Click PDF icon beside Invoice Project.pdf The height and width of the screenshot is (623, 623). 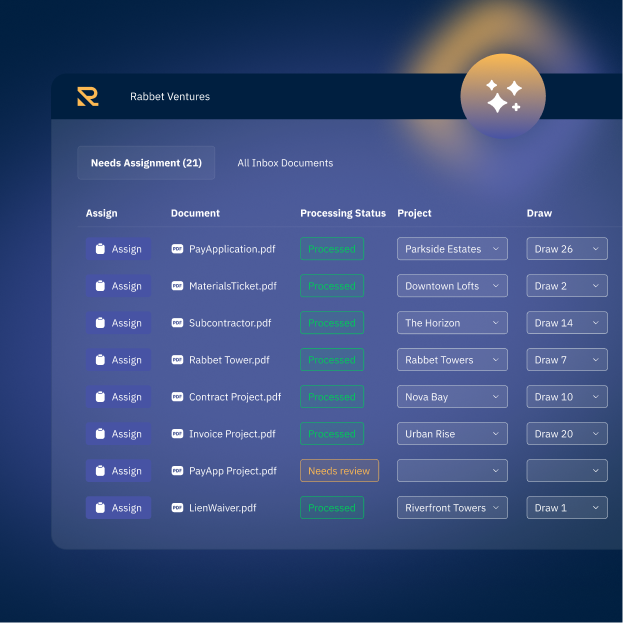(x=177, y=433)
